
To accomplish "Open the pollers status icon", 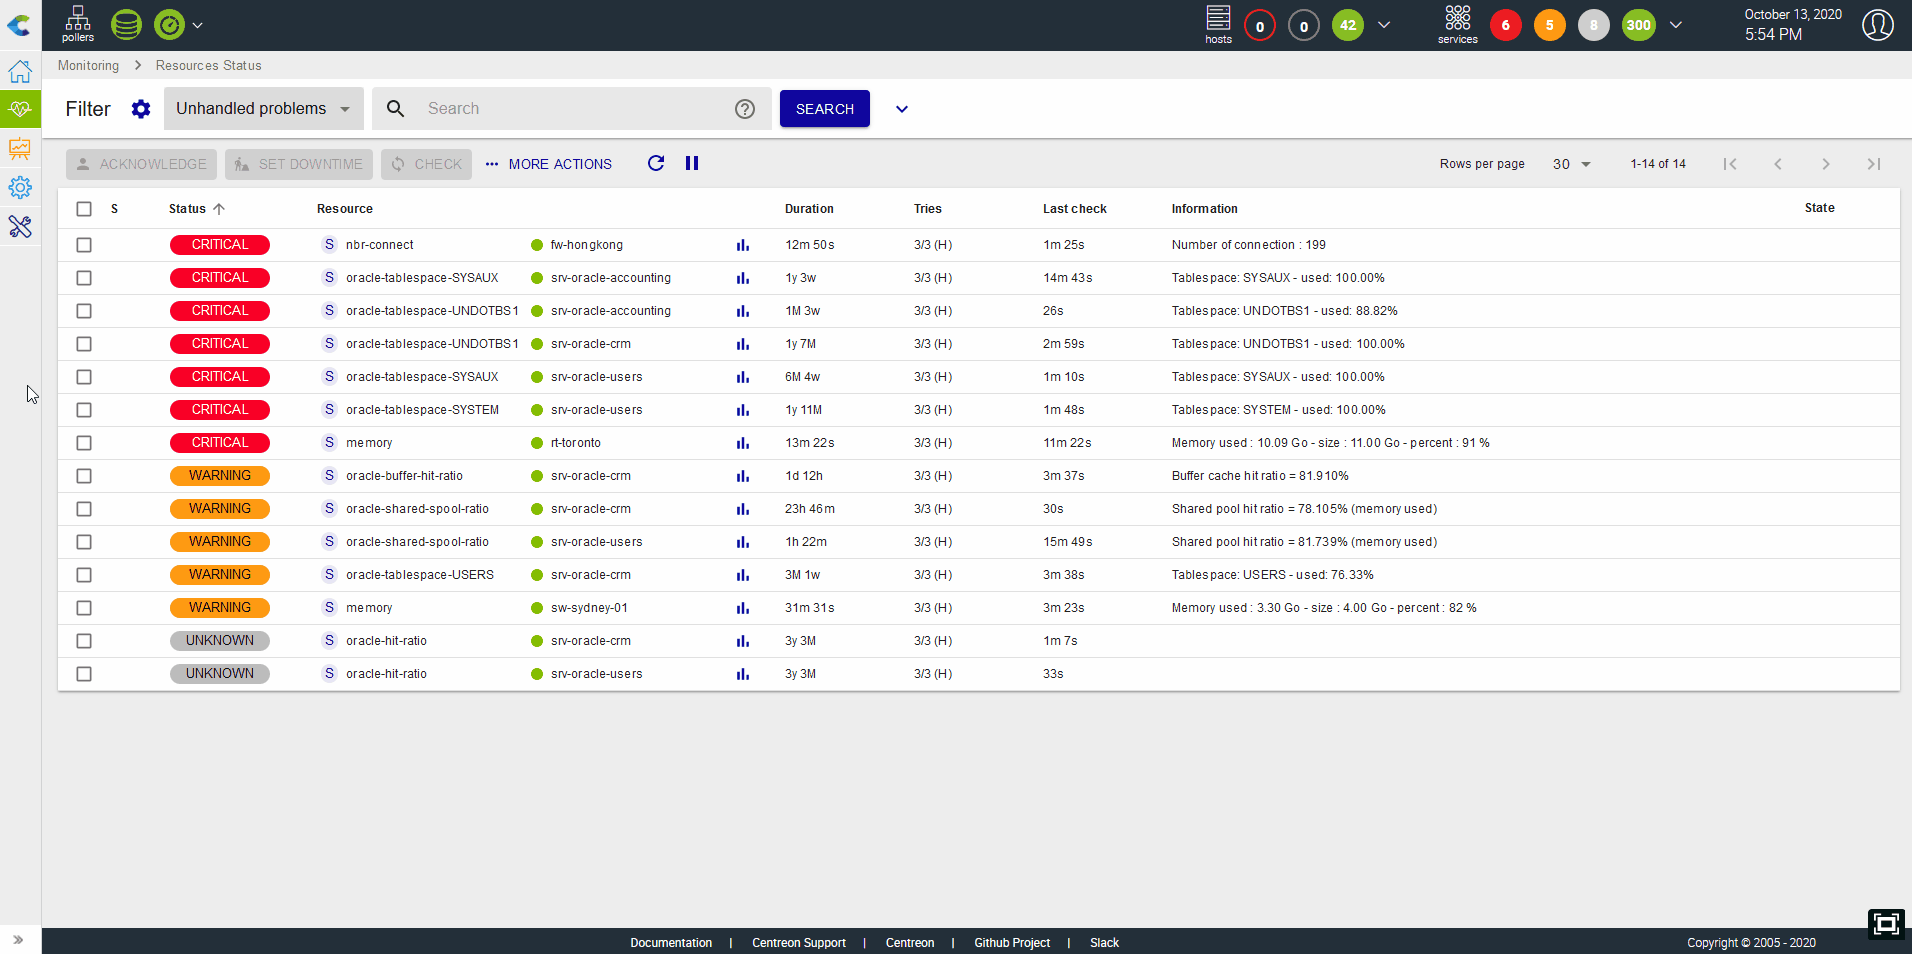I will (x=77, y=24).
